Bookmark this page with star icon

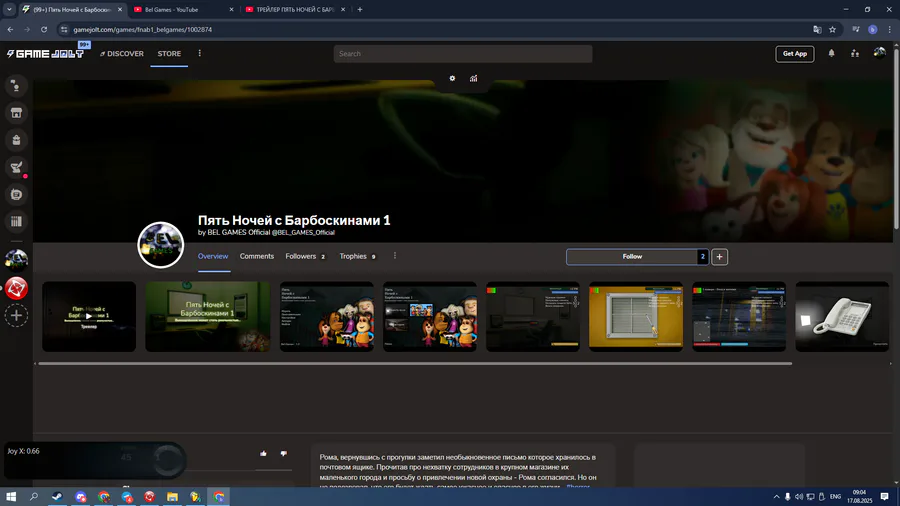pos(832,29)
